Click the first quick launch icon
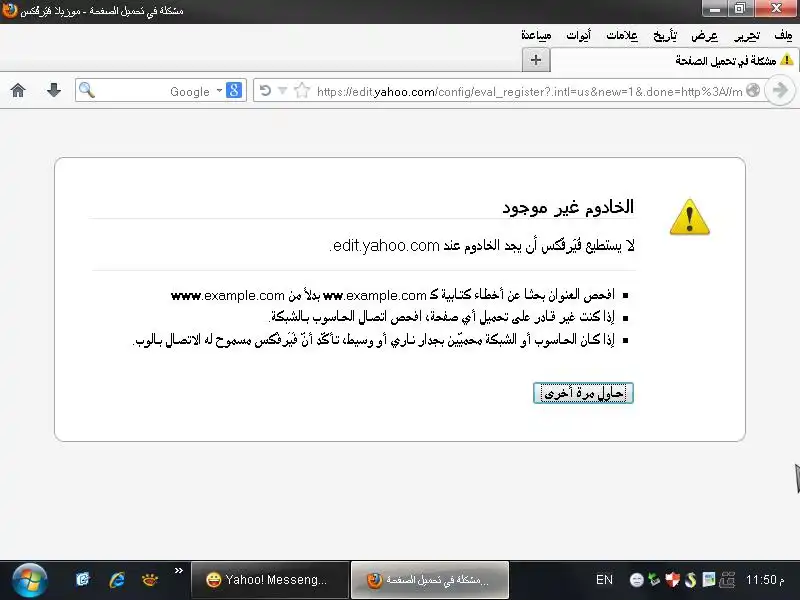The image size is (800, 600). click(83, 580)
